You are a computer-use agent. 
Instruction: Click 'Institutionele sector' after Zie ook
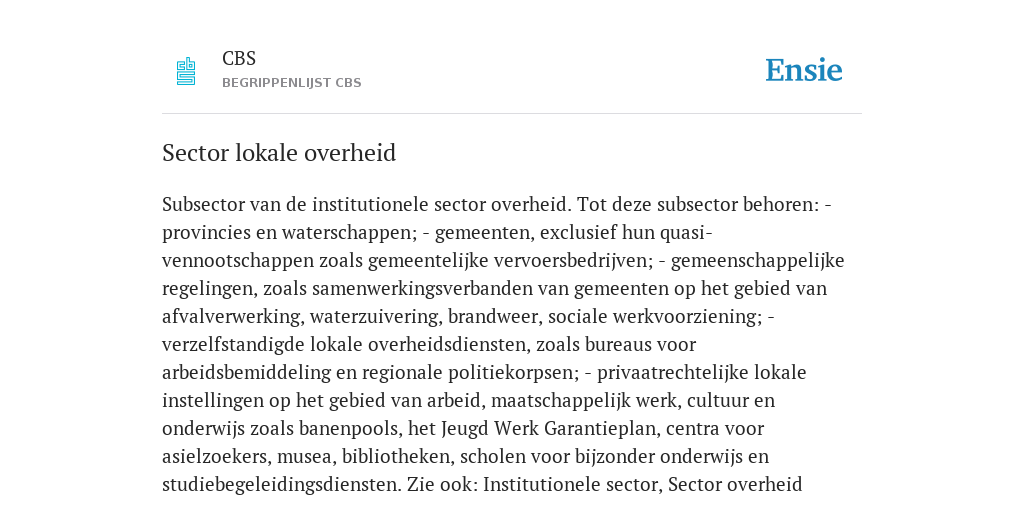pyautogui.click(x=571, y=485)
